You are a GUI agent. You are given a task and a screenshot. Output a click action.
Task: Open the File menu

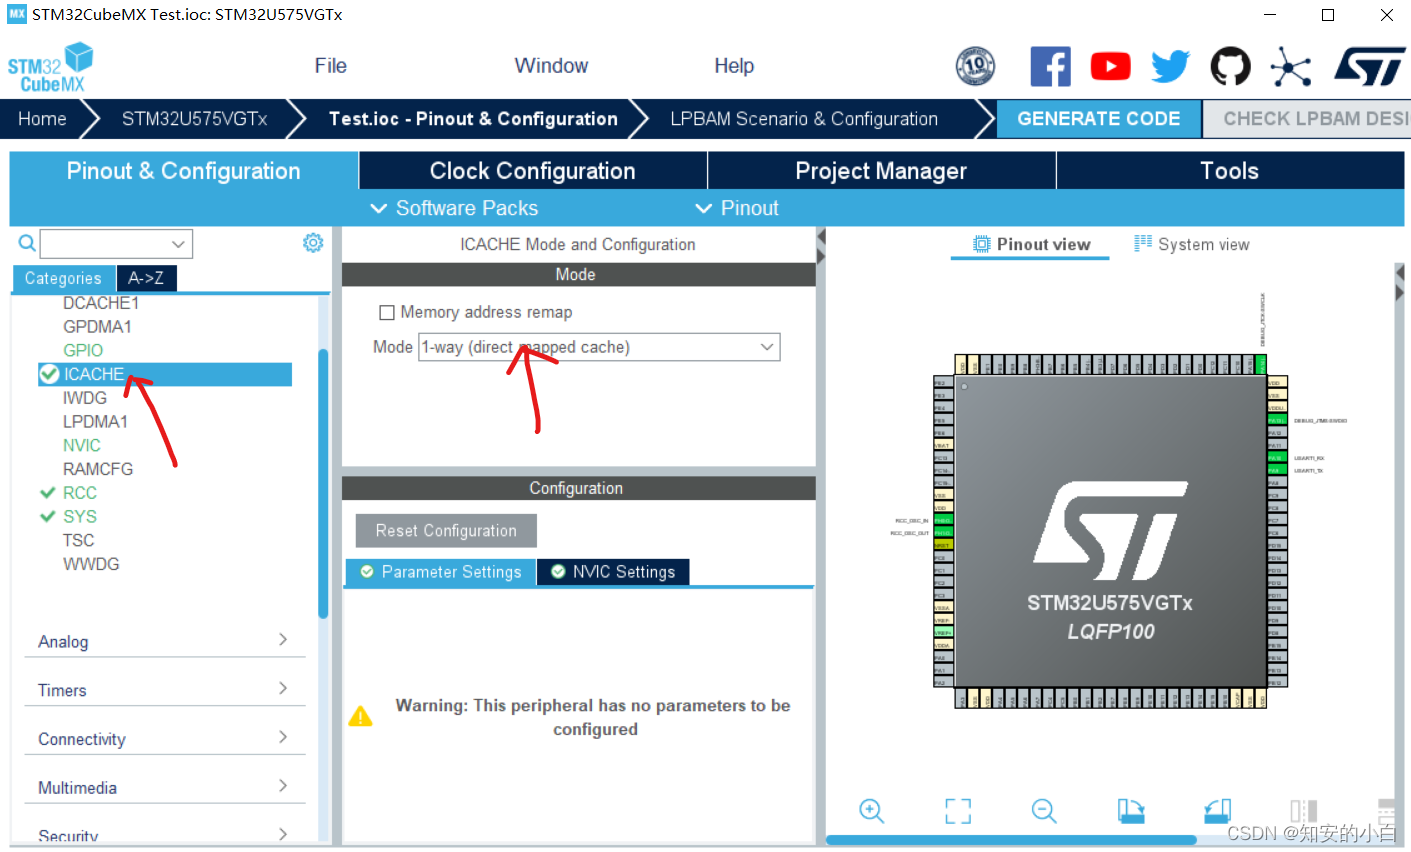click(x=331, y=66)
